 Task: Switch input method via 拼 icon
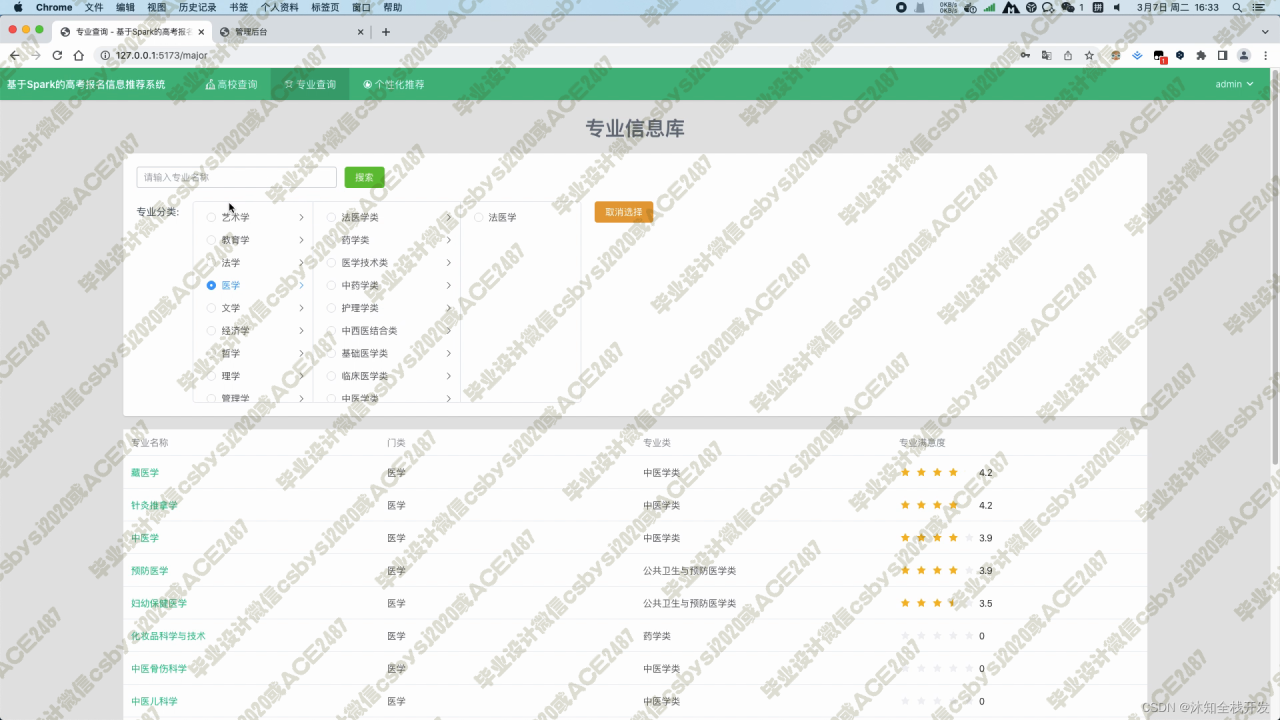[1097, 7]
